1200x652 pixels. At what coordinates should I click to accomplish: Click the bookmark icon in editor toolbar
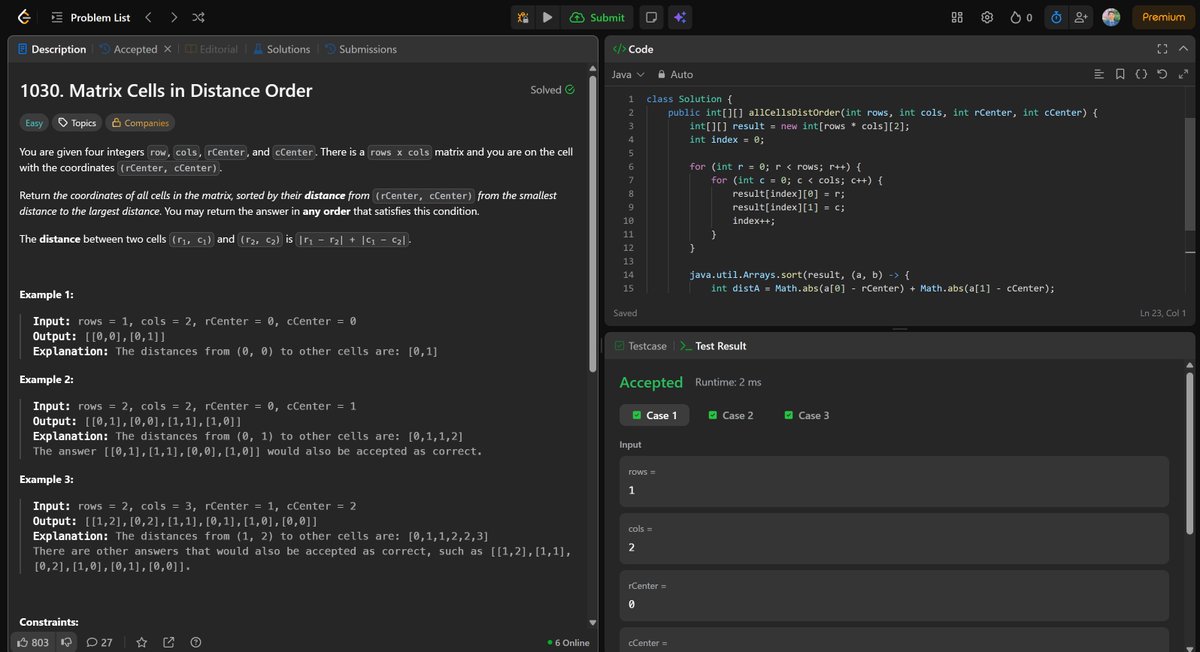1120,74
